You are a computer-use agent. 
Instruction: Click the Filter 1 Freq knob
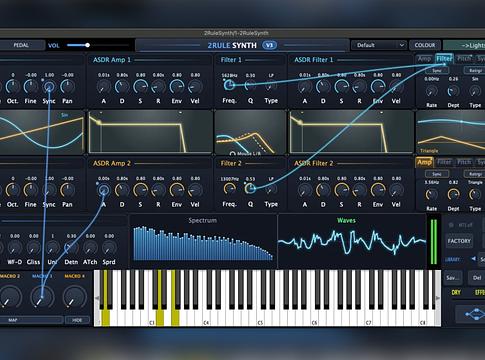click(229, 85)
